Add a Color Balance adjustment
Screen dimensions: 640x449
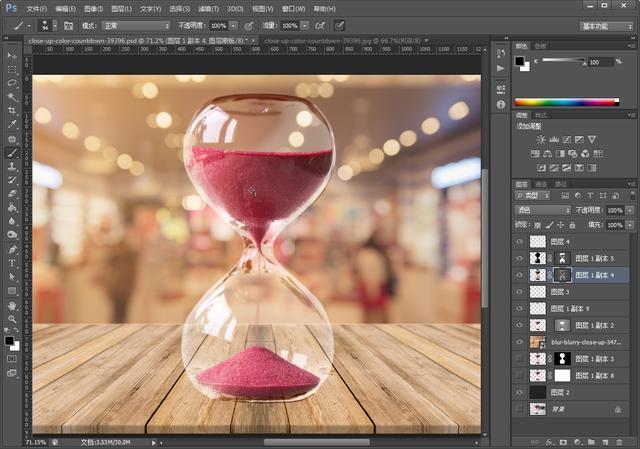(548, 153)
